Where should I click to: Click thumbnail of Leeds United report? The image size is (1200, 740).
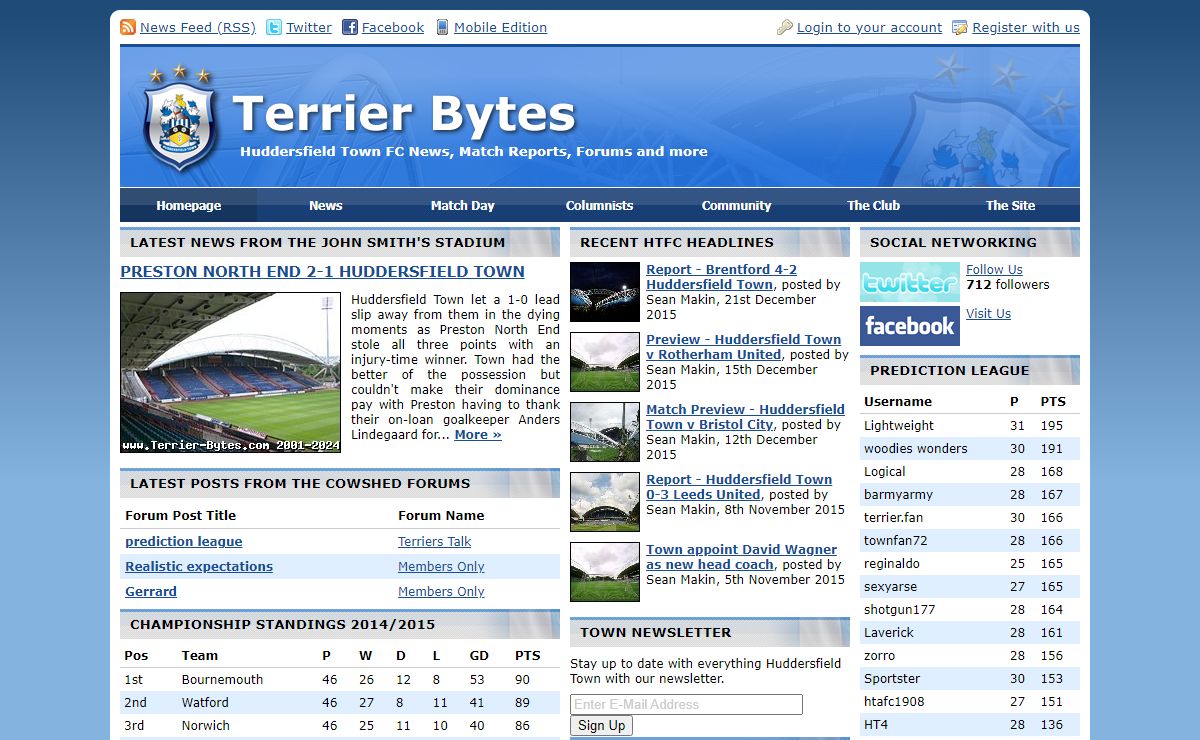click(x=605, y=502)
